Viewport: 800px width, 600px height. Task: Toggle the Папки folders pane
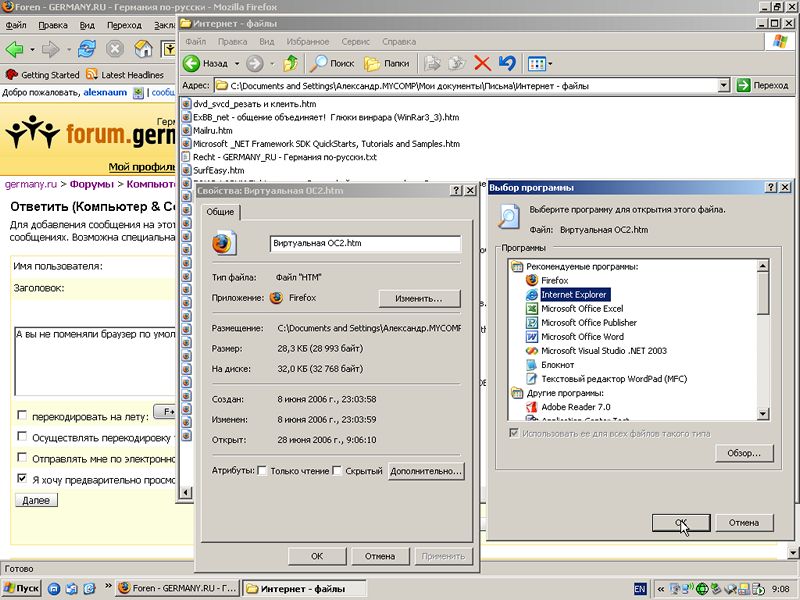click(387, 63)
